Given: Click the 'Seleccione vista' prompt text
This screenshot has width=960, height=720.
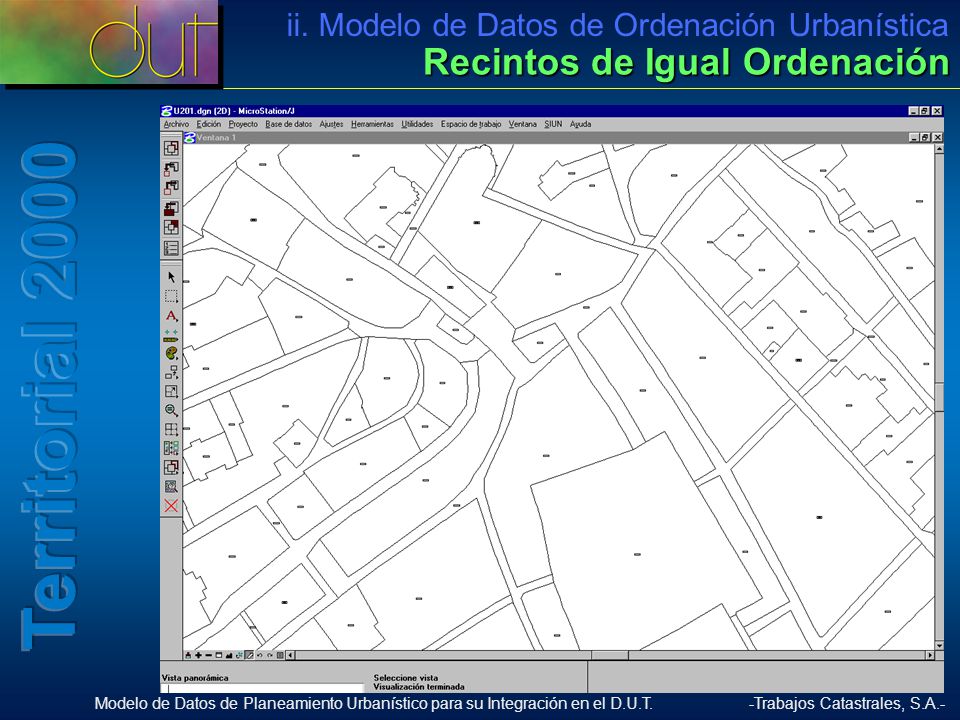Looking at the screenshot, I should [405, 678].
